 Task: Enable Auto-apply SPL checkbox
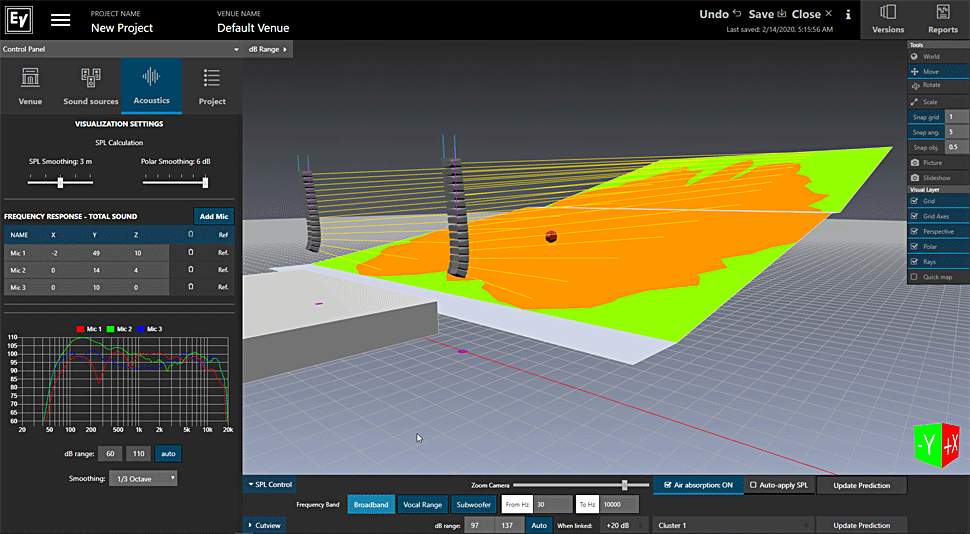coord(753,485)
